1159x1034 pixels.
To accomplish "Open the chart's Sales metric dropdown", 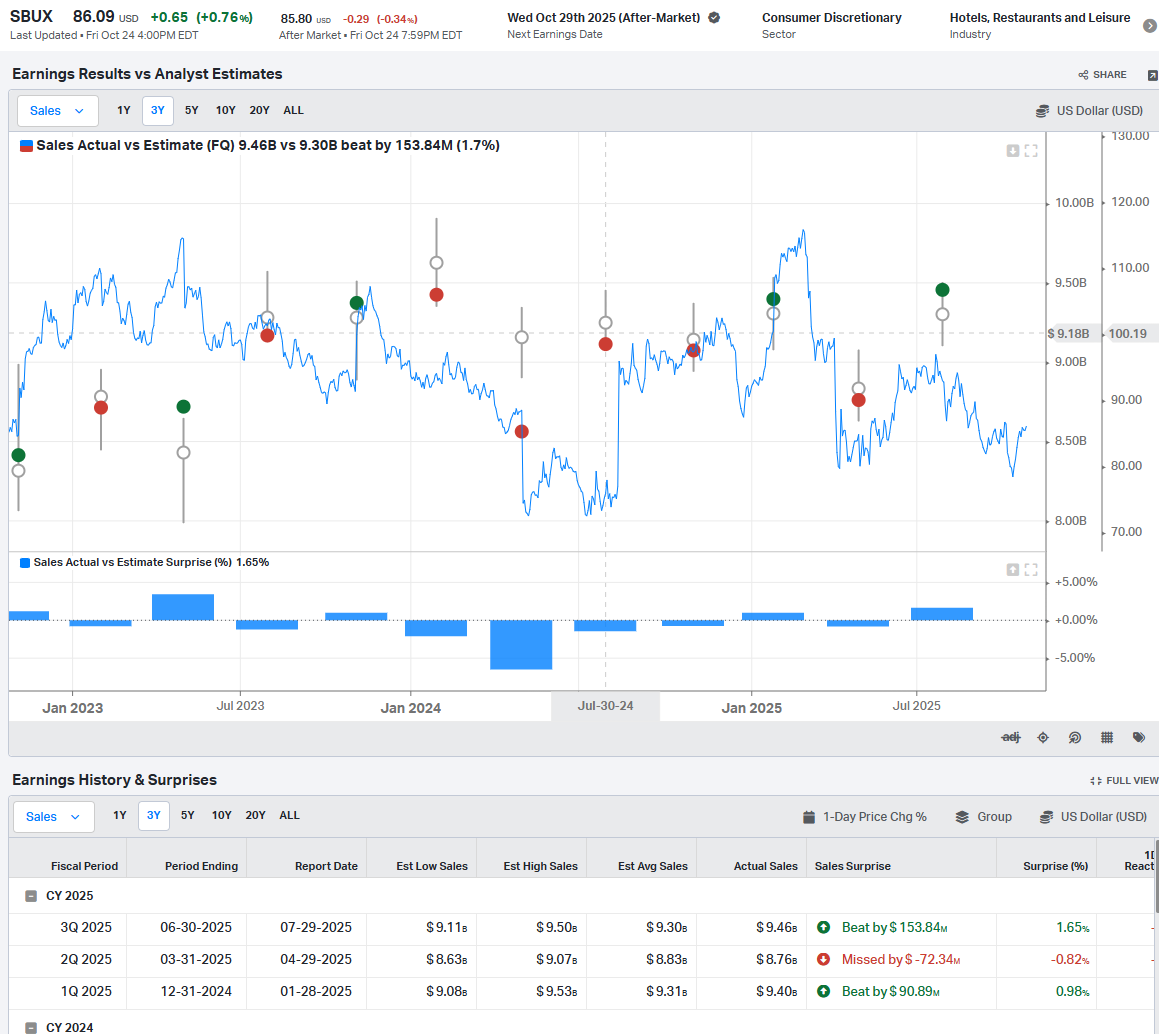I will point(58,111).
